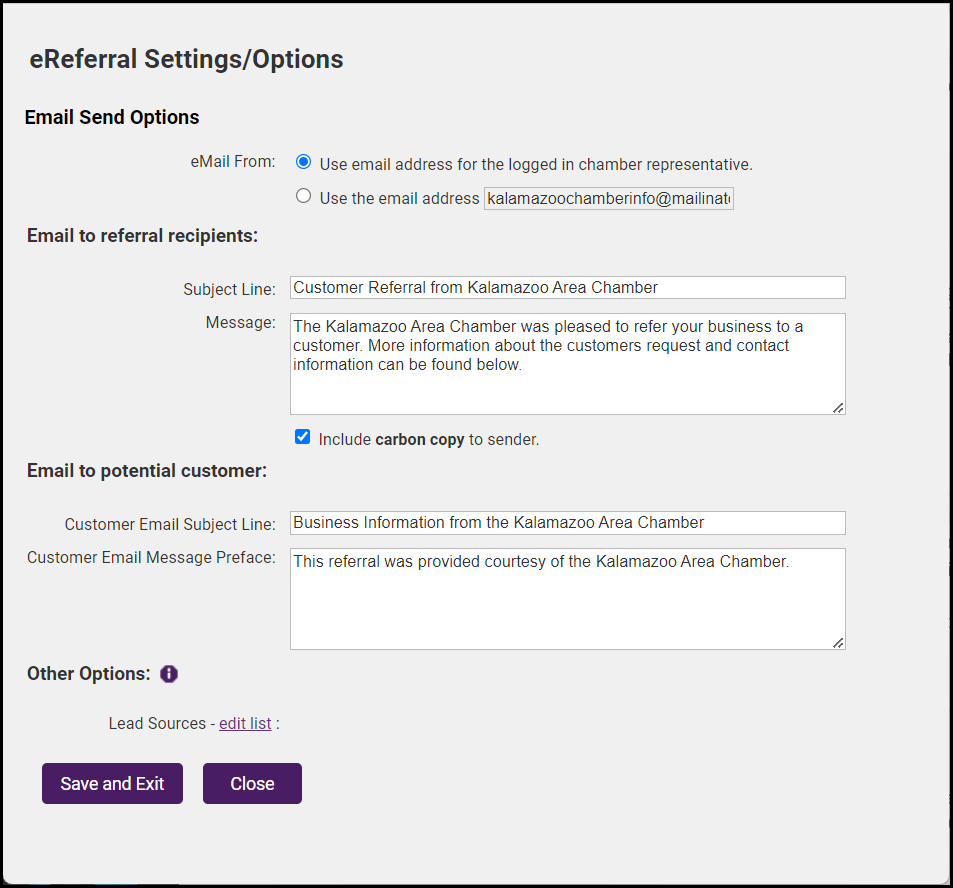Click the "Customer Email Message Preface:" label

pyautogui.click(x=151, y=557)
